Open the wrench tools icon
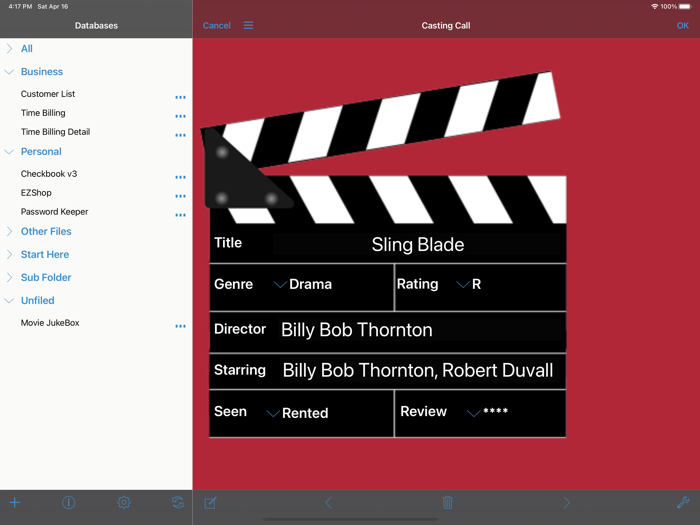This screenshot has width=700, height=525. pyautogui.click(x=683, y=503)
